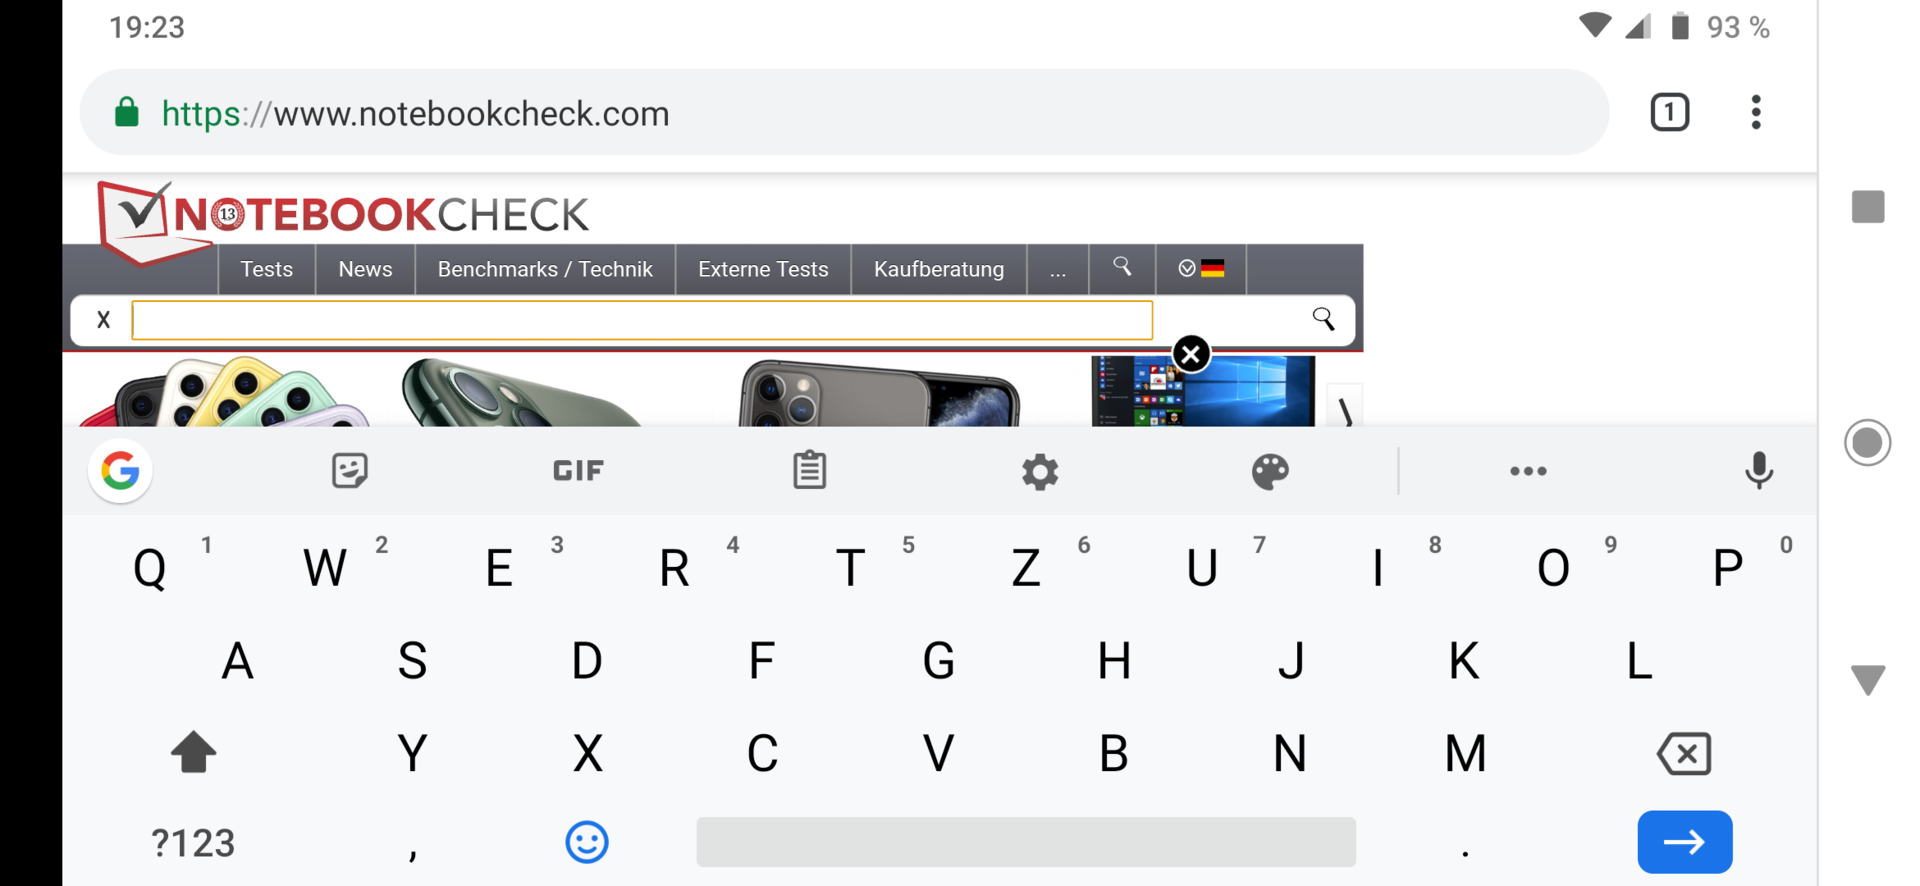This screenshot has height=886, width=1920.
Task: Open the keyboard sticker panel
Action: point(349,471)
